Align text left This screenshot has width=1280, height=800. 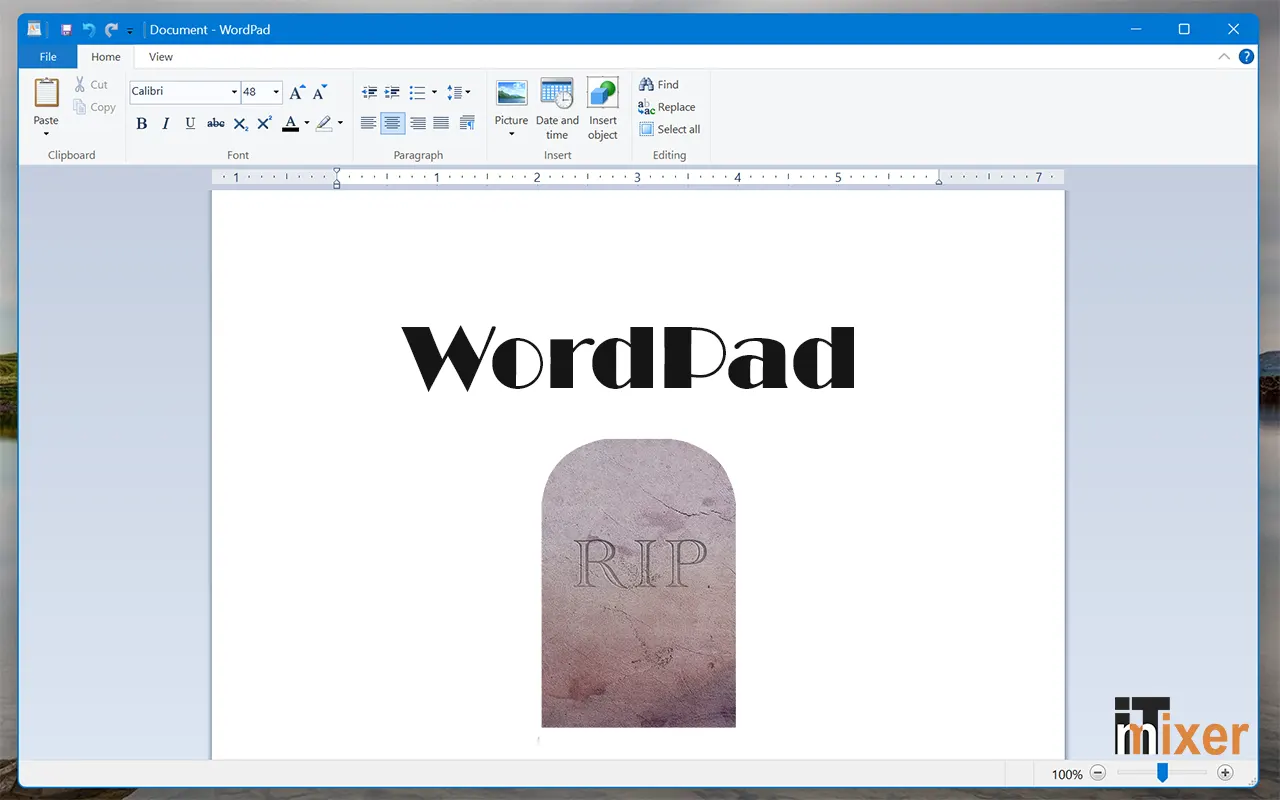point(369,123)
